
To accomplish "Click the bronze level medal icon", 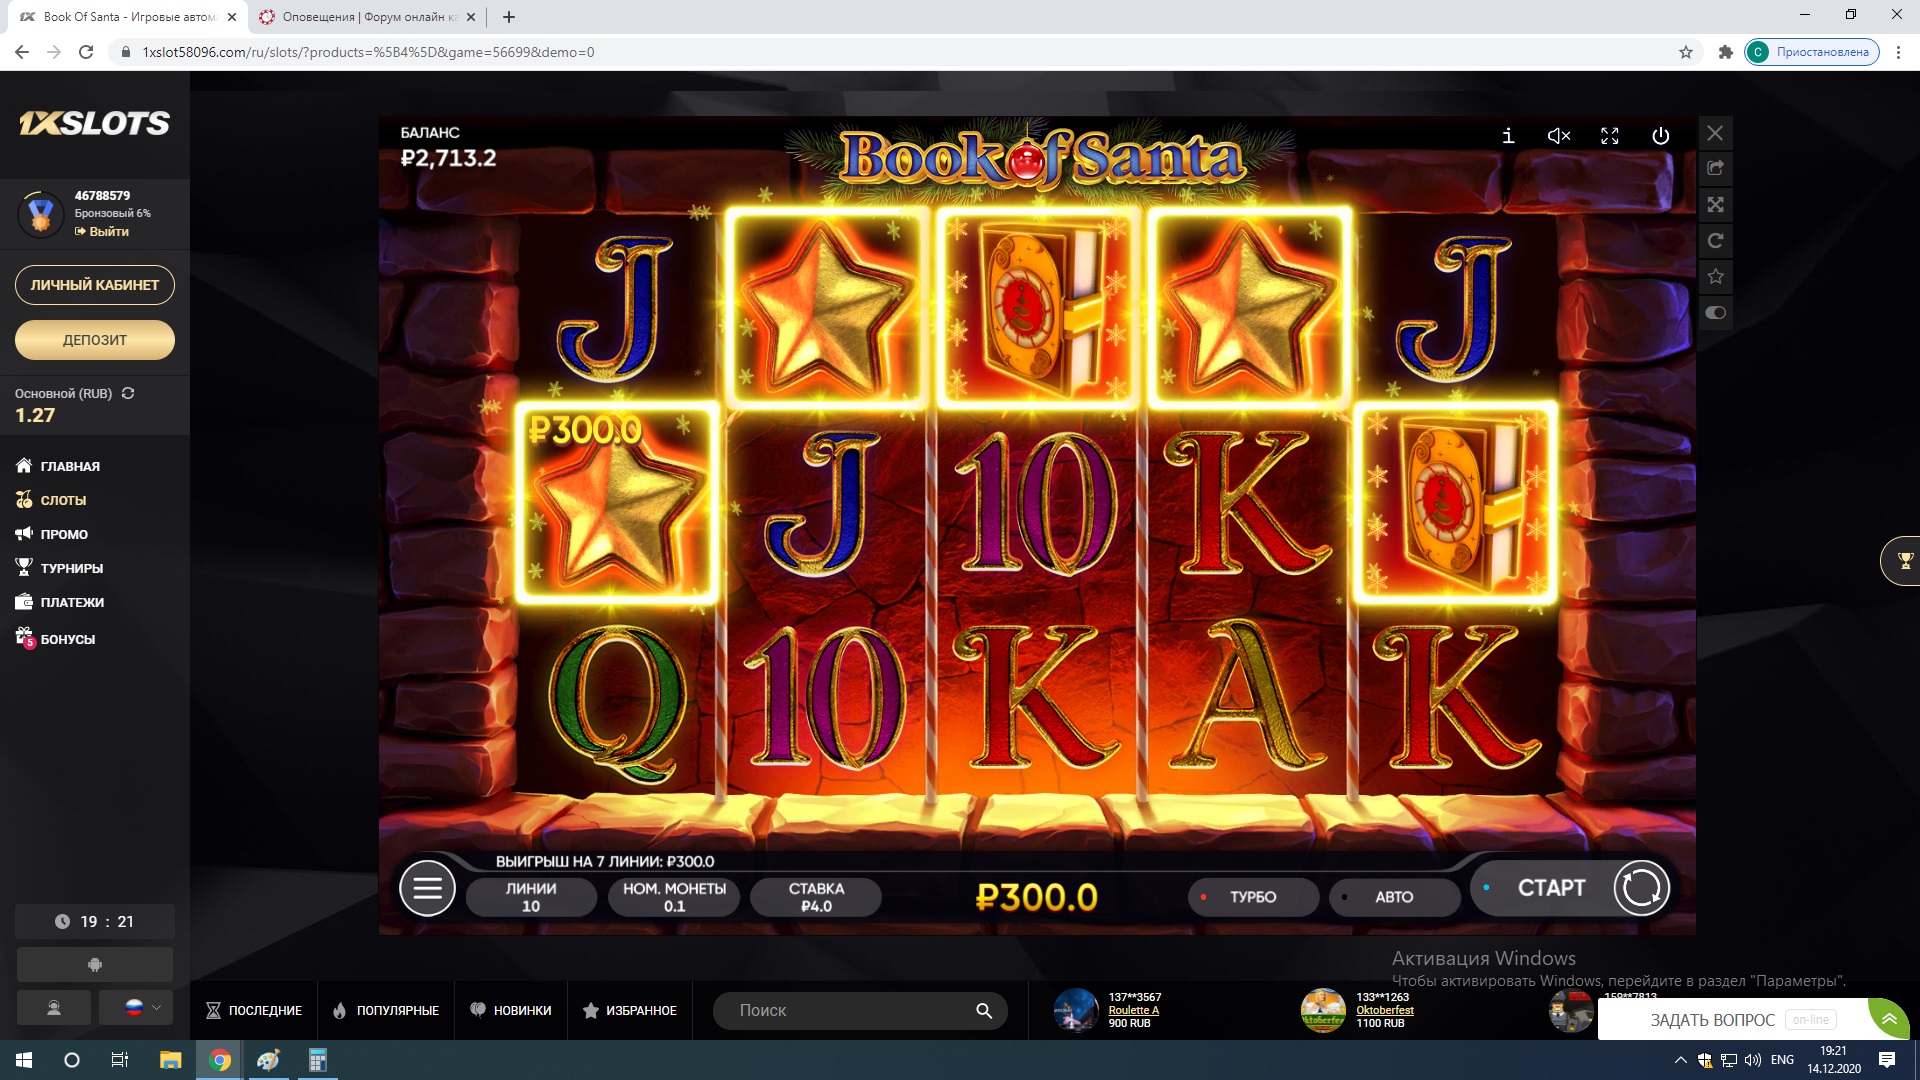I will (40, 214).
